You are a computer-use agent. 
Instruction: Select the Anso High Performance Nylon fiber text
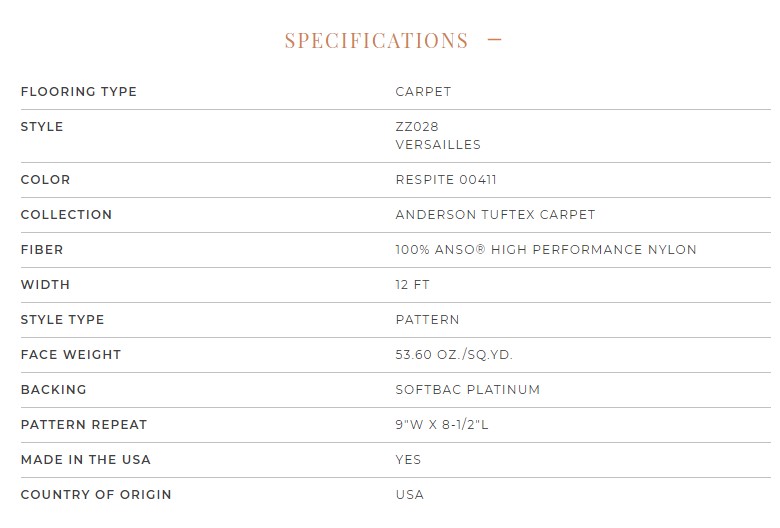pos(546,249)
